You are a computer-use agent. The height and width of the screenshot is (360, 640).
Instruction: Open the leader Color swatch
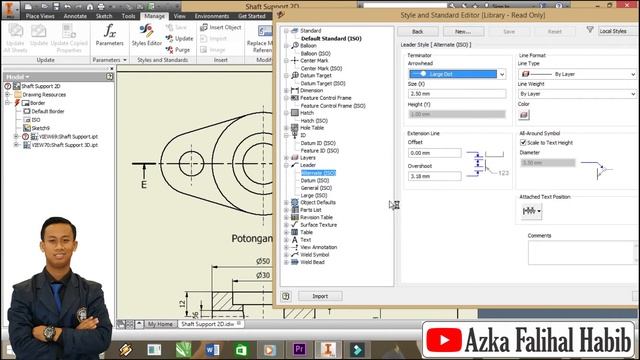pyautogui.click(x=524, y=115)
